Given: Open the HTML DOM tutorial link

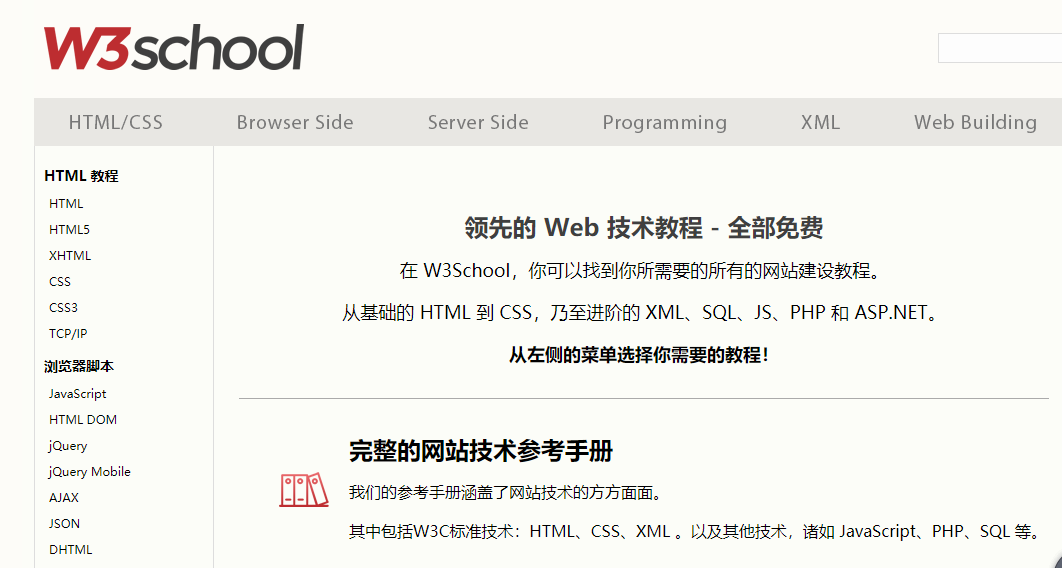Looking at the screenshot, I should pos(83,420).
